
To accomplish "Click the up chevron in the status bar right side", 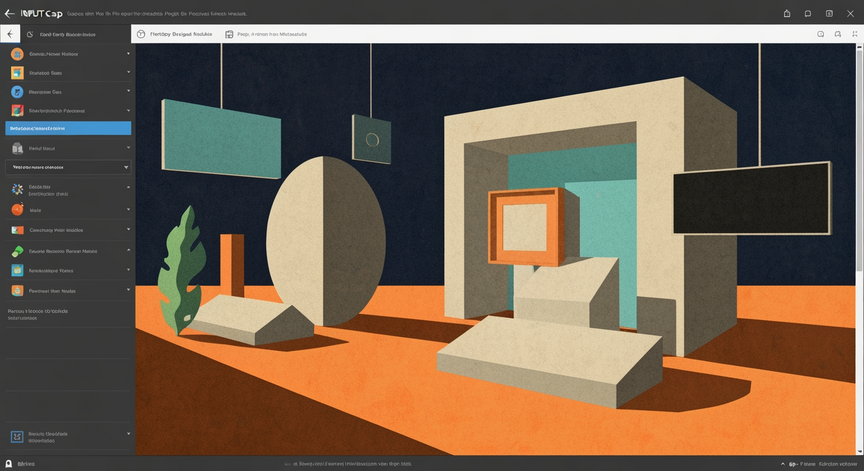I will click(783, 464).
